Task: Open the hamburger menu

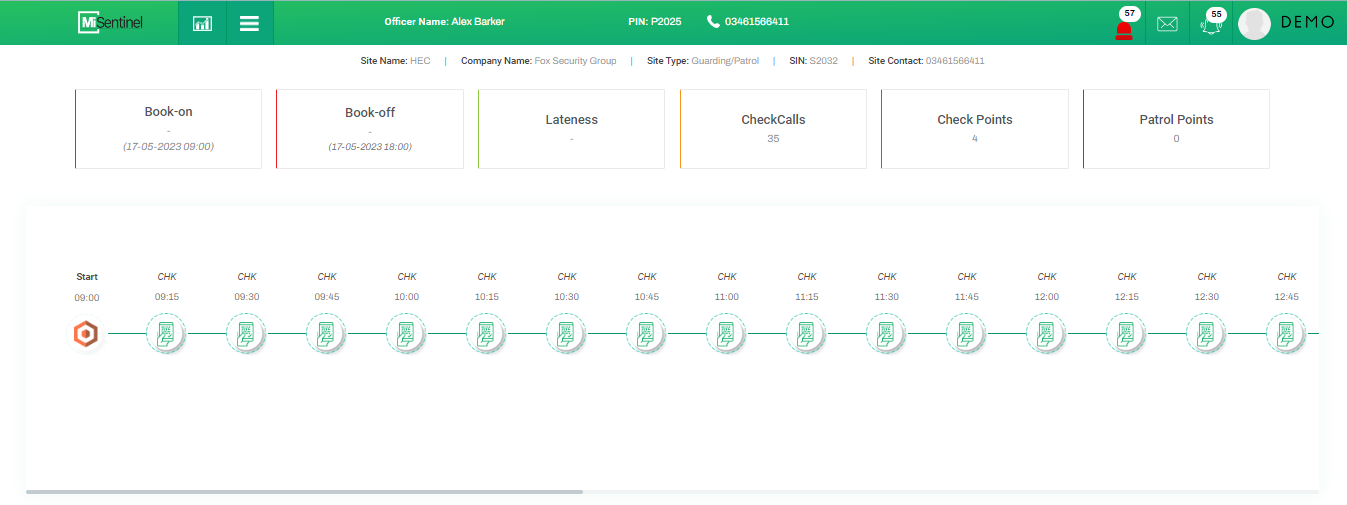Action: click(x=249, y=23)
